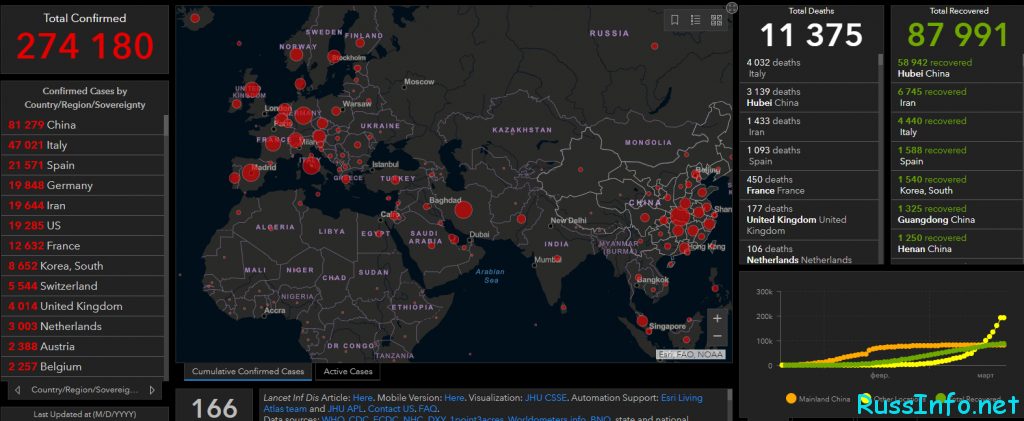Screen dimensions: 1024x421
Task: Switch to Active Cases tab
Action: pos(347,371)
